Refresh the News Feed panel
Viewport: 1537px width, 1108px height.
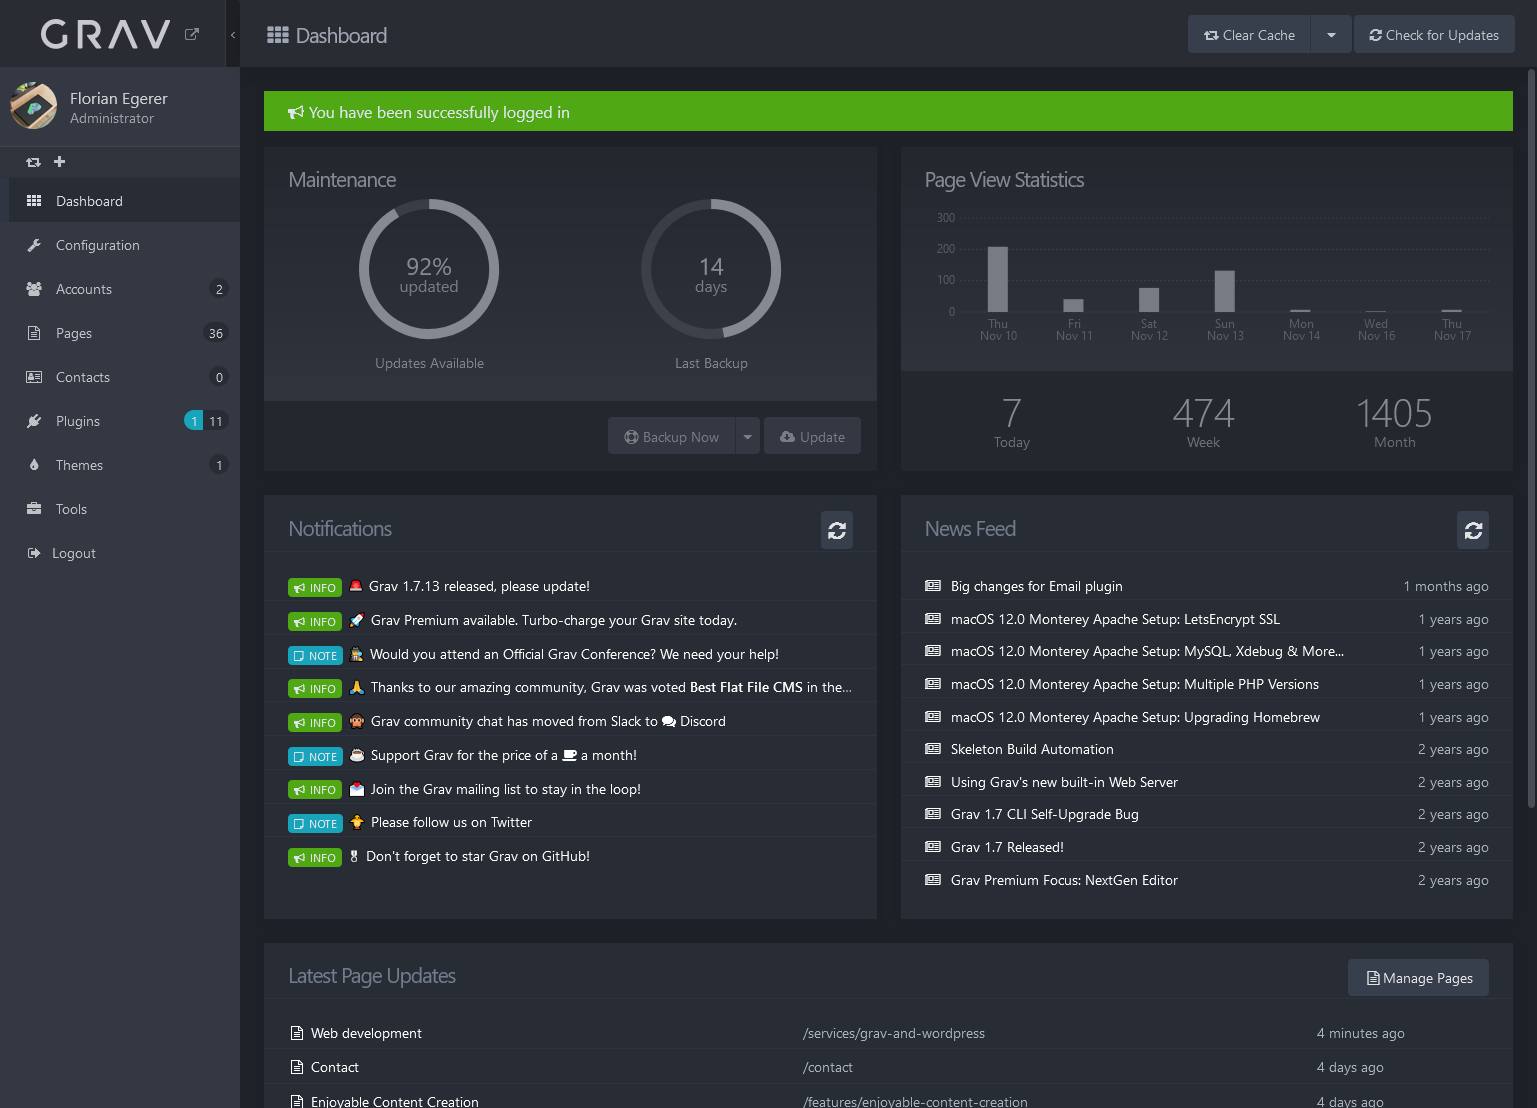[x=1473, y=530]
